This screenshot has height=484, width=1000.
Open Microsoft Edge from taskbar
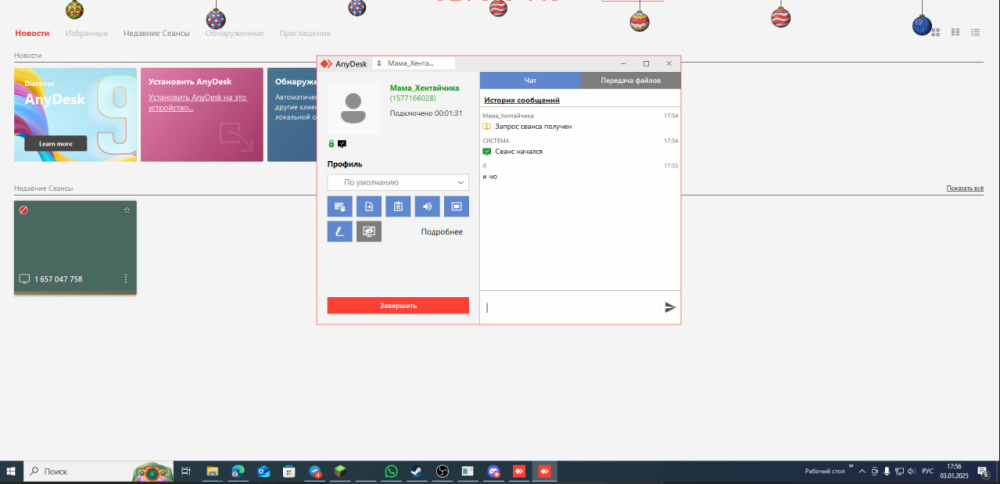[238, 472]
